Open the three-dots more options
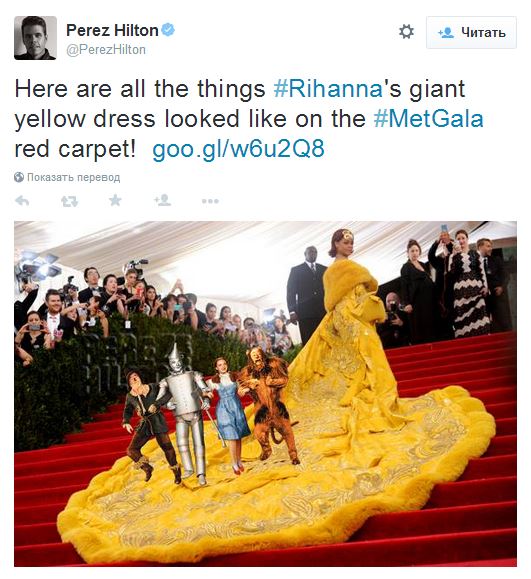 click(x=210, y=201)
